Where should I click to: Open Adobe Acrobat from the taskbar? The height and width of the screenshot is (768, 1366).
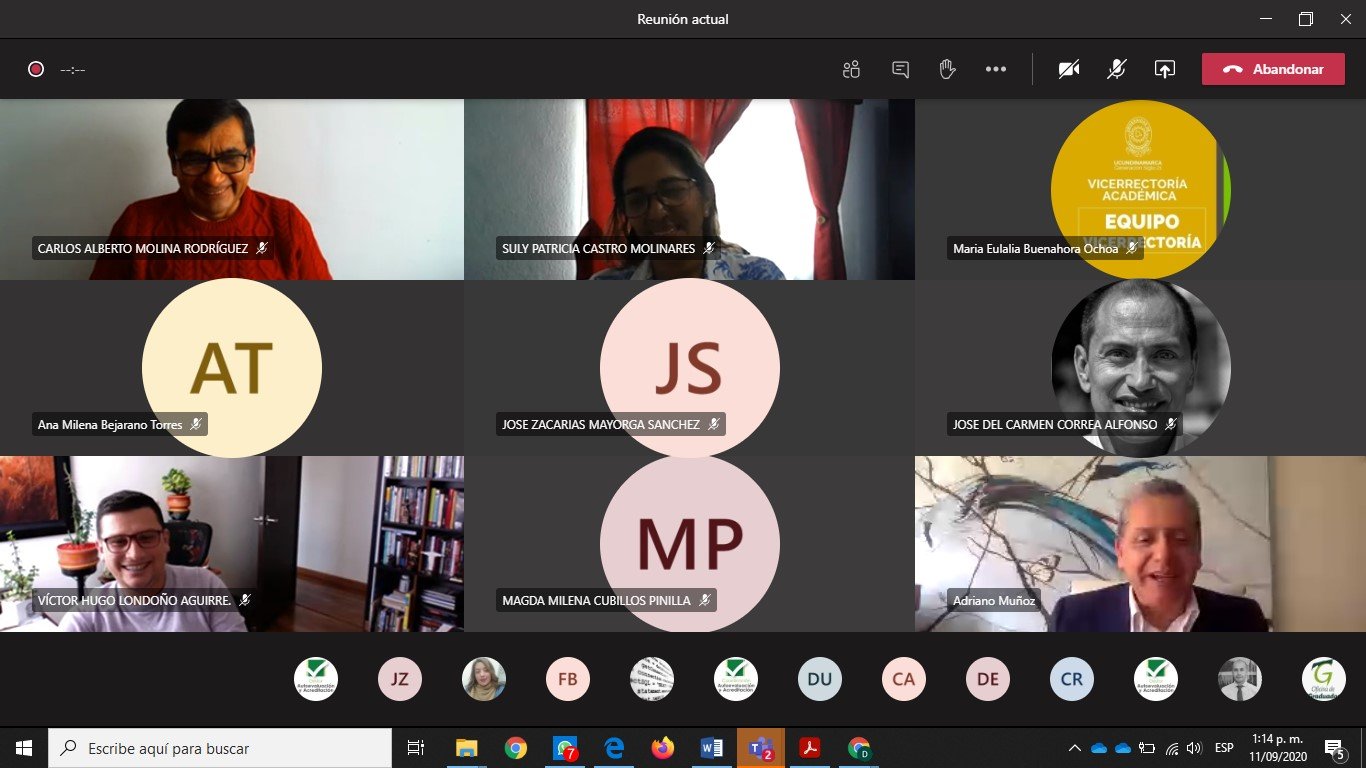click(x=810, y=748)
